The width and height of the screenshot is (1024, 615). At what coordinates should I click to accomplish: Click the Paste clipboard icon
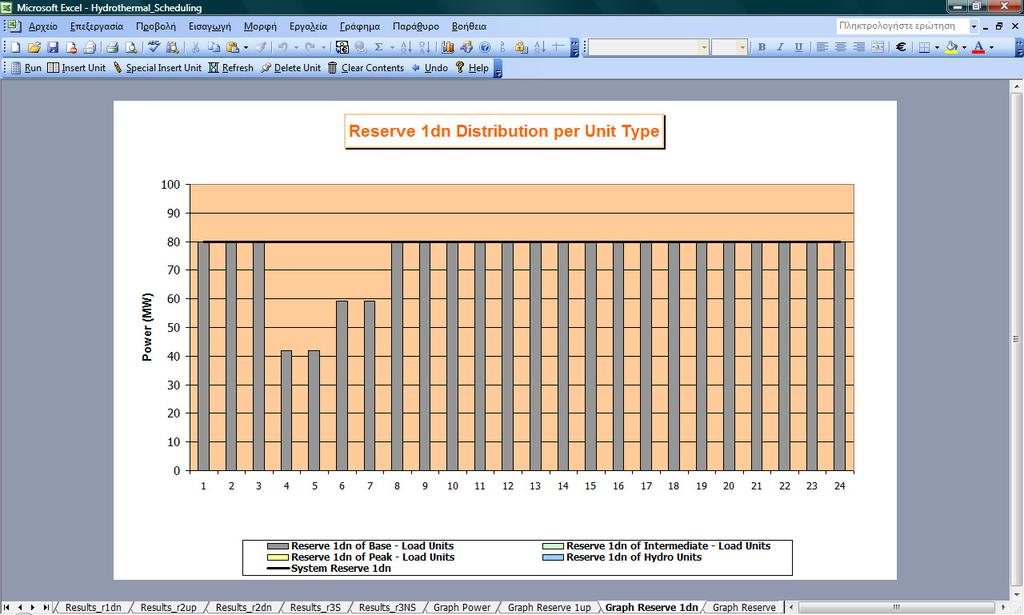click(232, 47)
